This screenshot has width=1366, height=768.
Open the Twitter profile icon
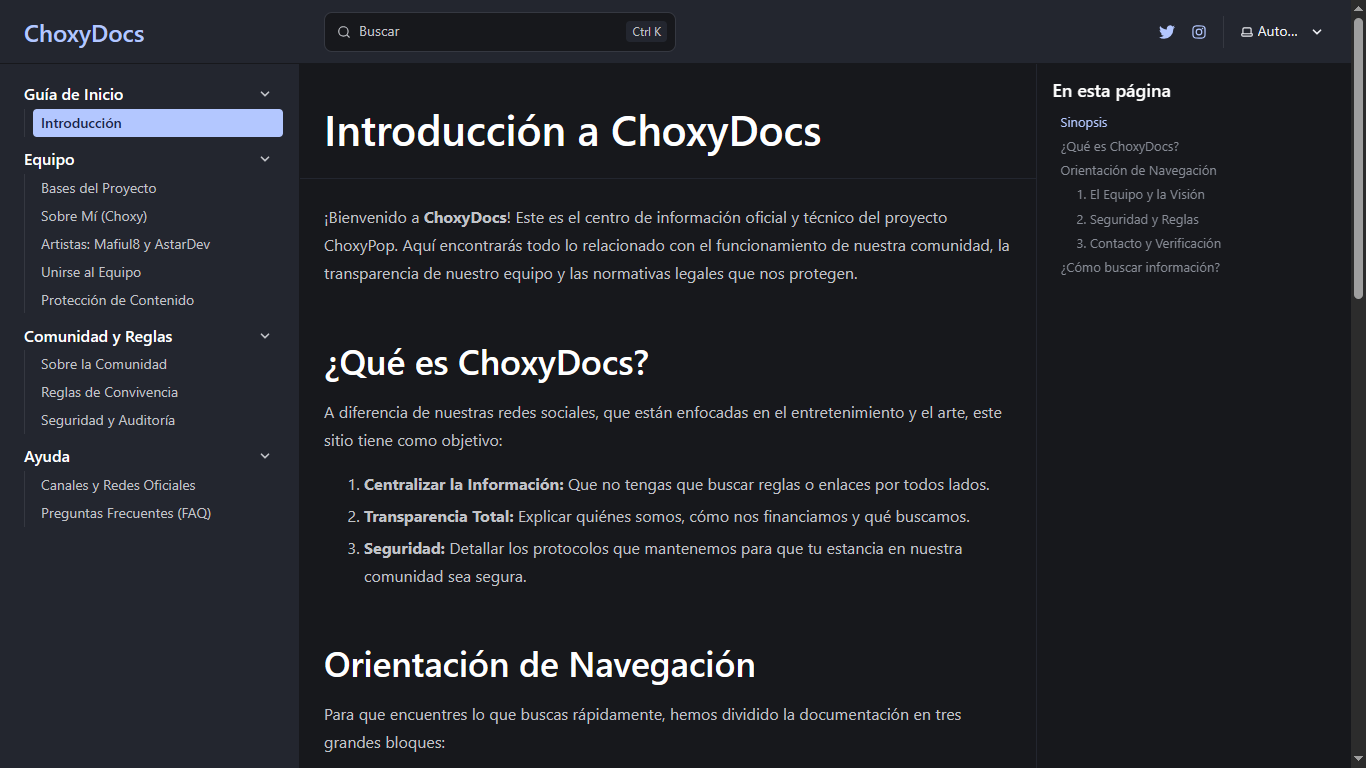(x=1166, y=31)
